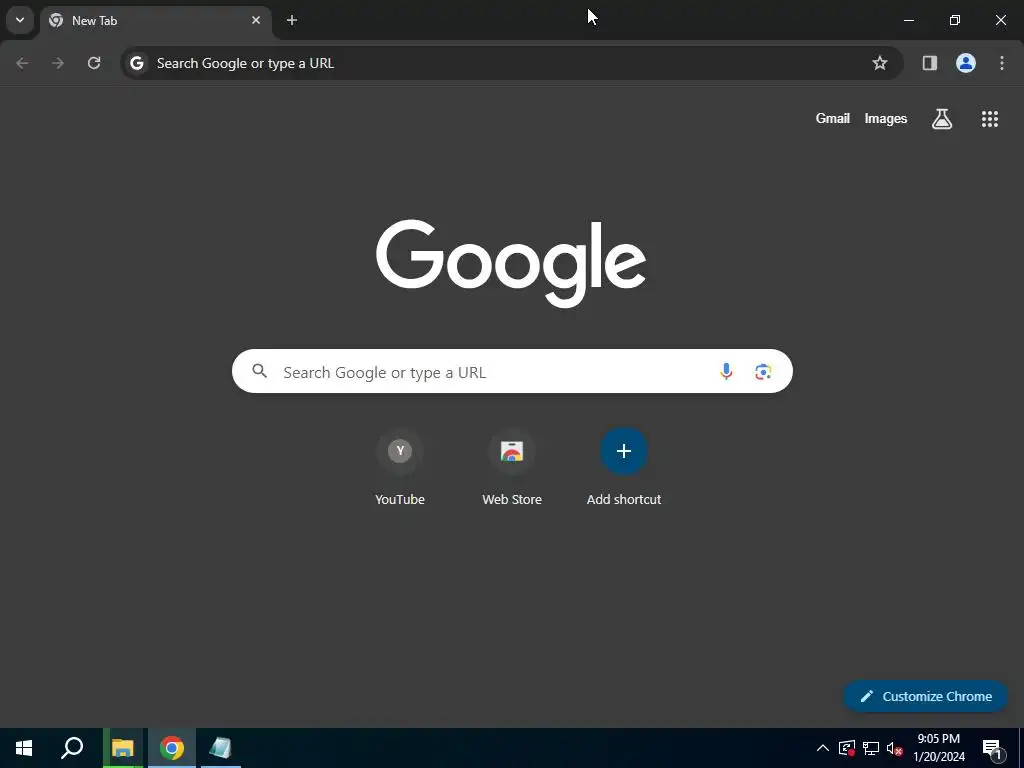
Task: Open Windows taskbar search
Action: (72, 748)
